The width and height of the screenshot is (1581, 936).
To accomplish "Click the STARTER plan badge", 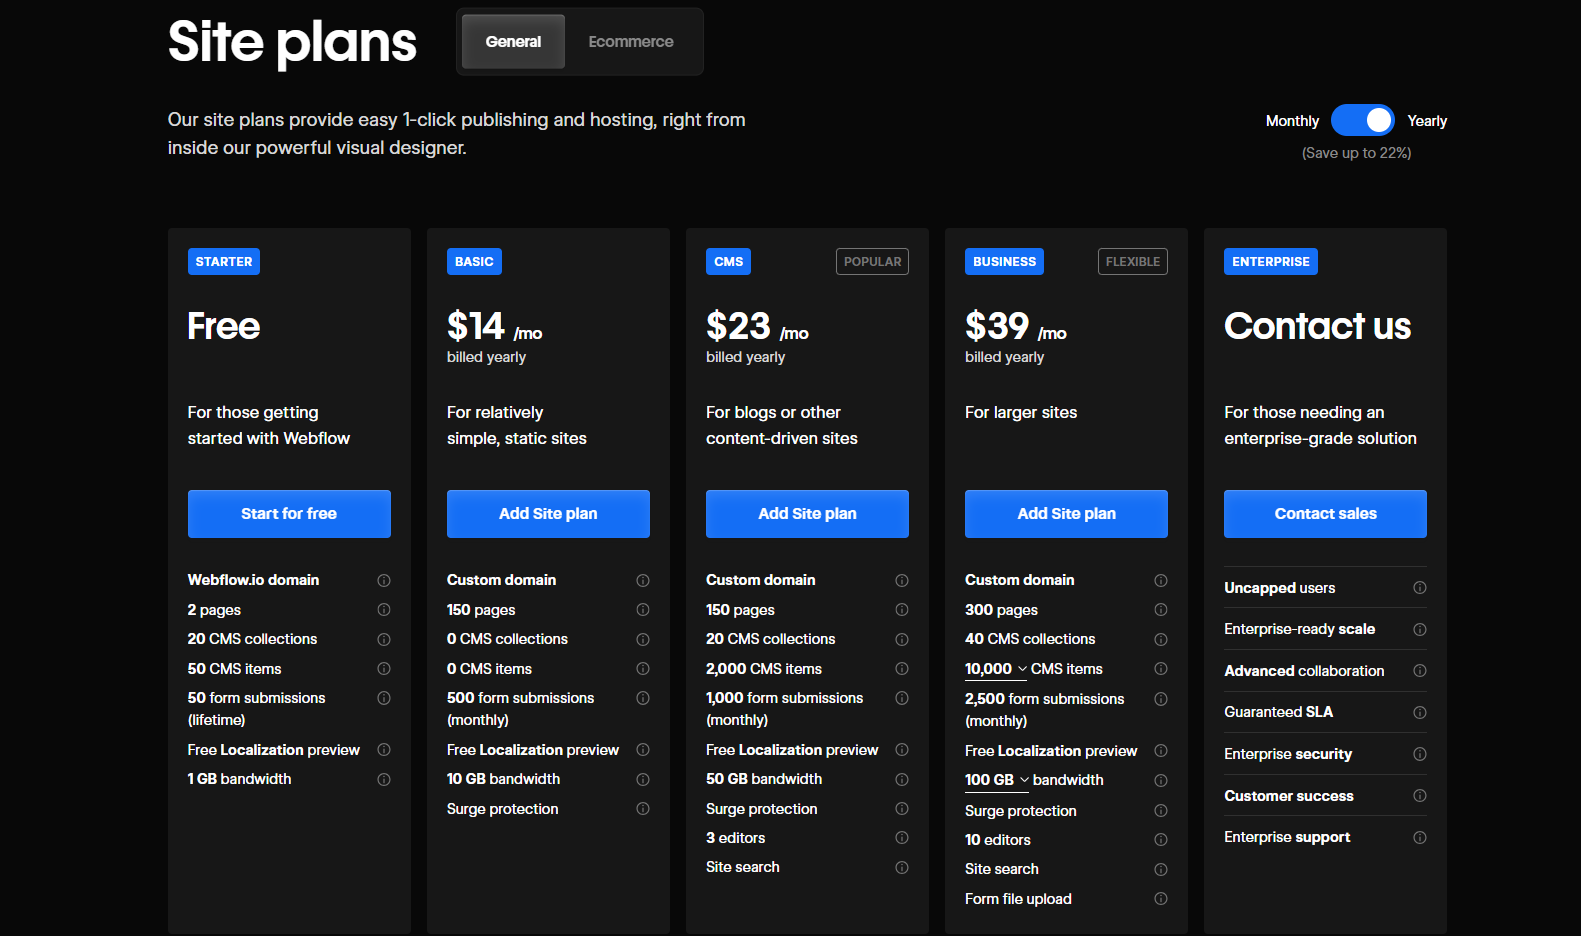I will [x=224, y=262].
